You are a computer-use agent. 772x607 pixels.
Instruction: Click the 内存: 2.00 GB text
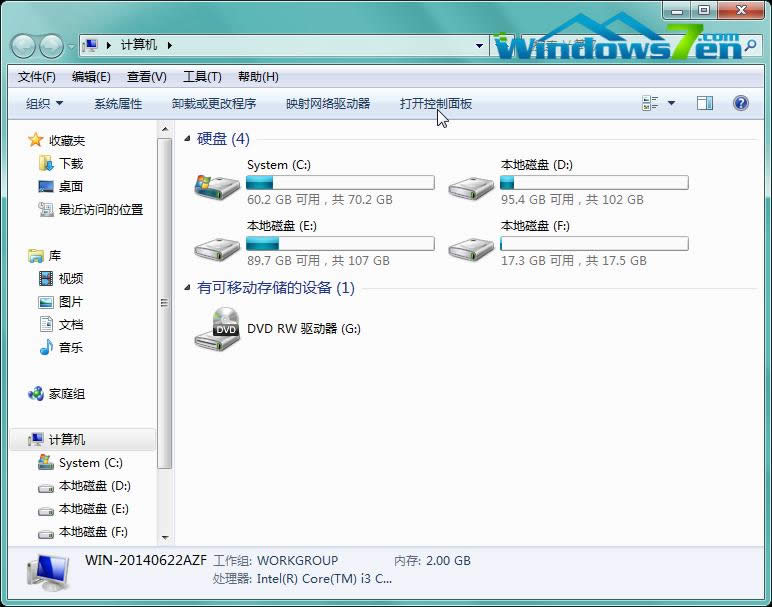pyautogui.click(x=432, y=561)
